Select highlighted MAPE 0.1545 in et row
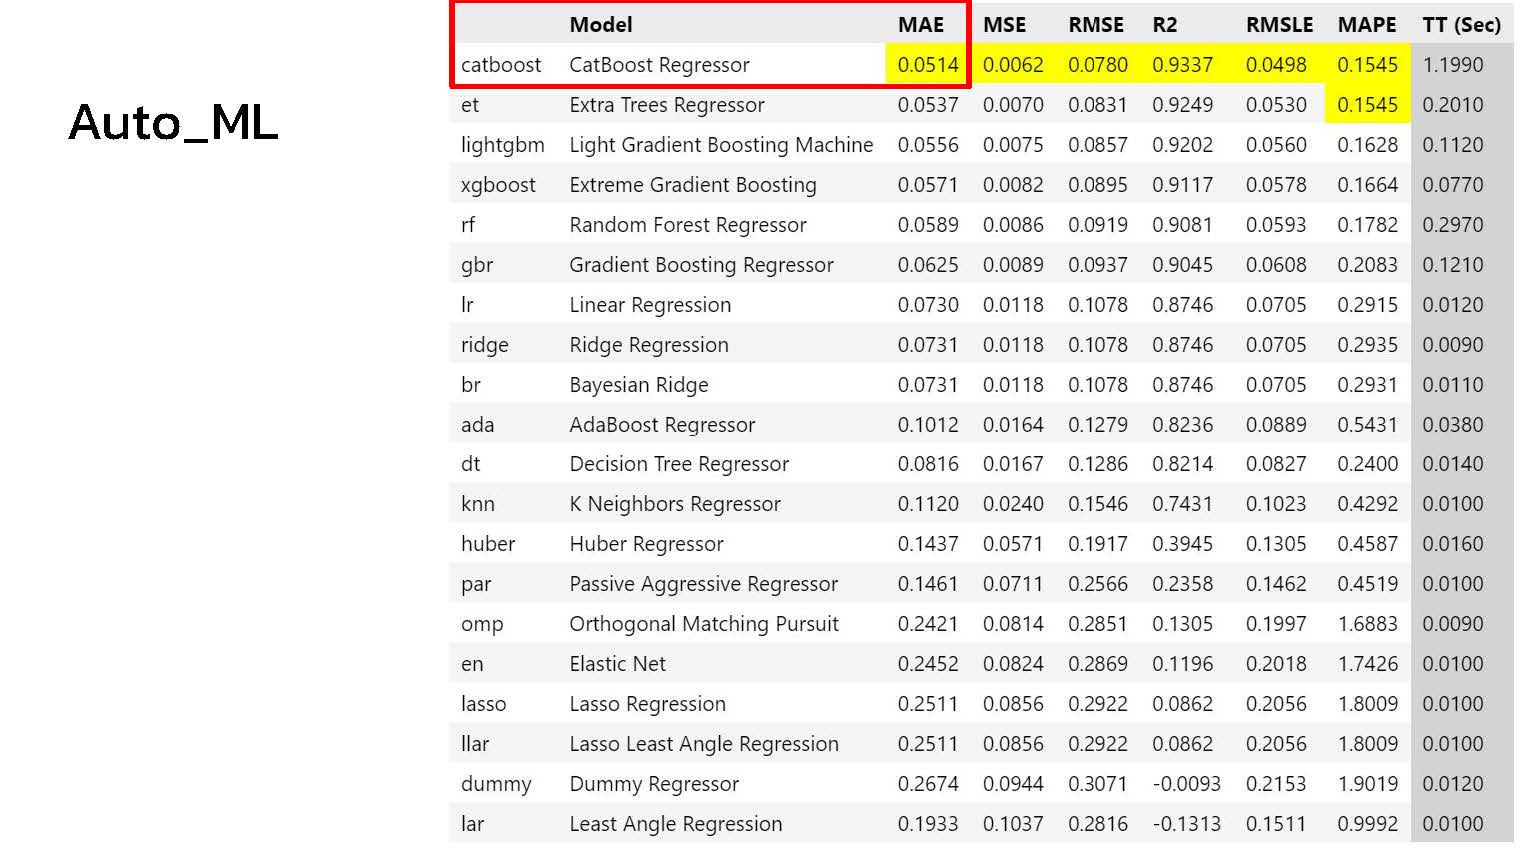Viewport: 1520px width, 855px height. [x=1367, y=105]
